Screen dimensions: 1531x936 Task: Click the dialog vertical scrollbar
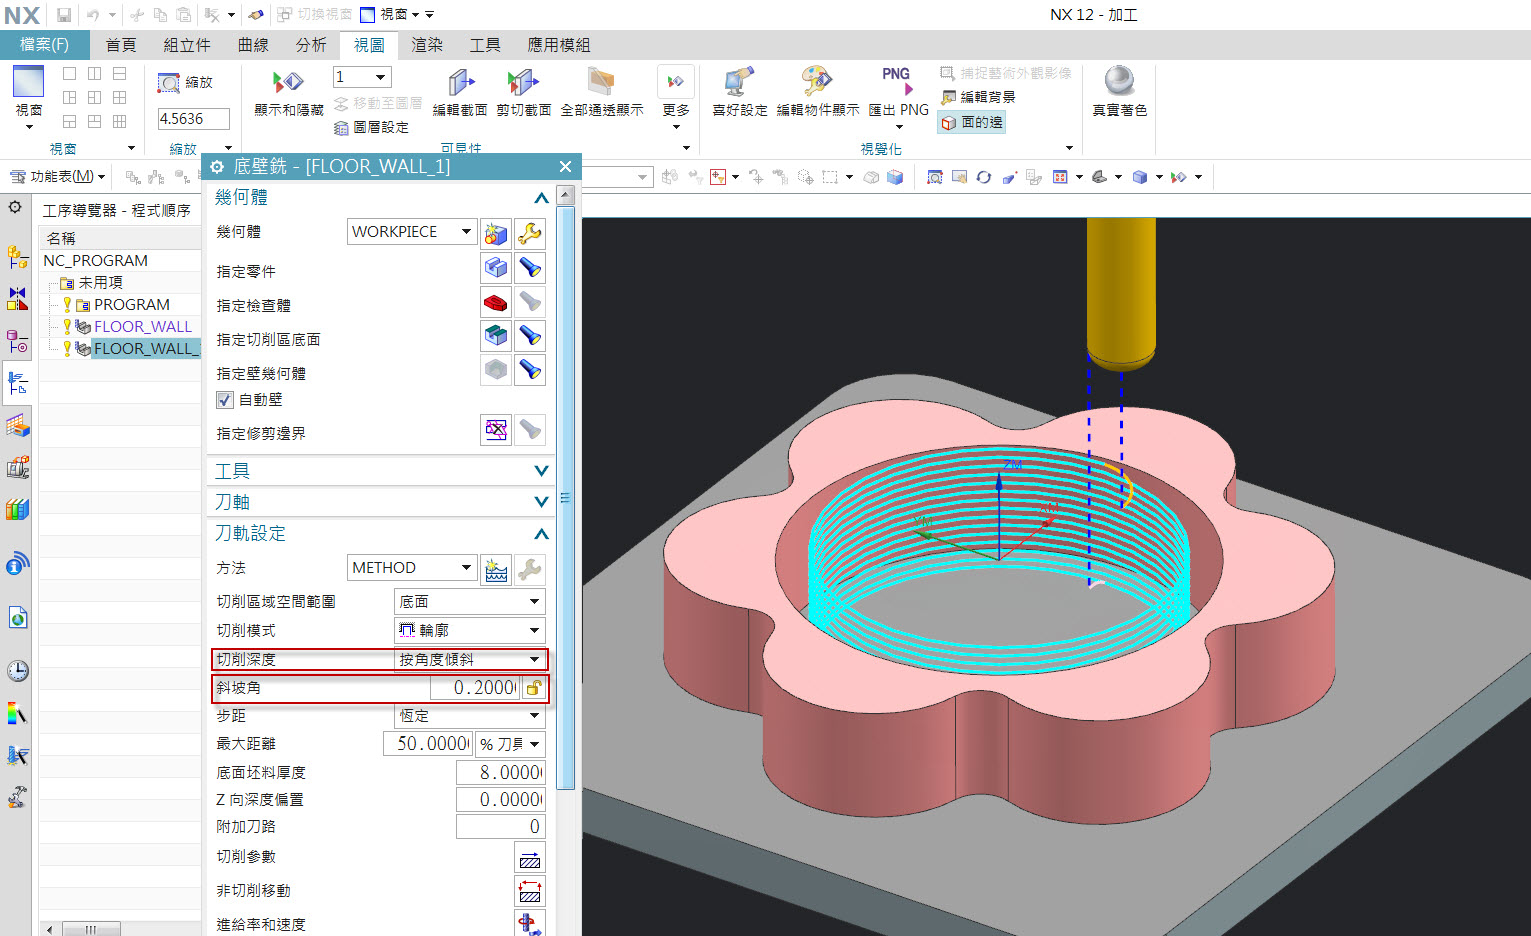pos(566,496)
